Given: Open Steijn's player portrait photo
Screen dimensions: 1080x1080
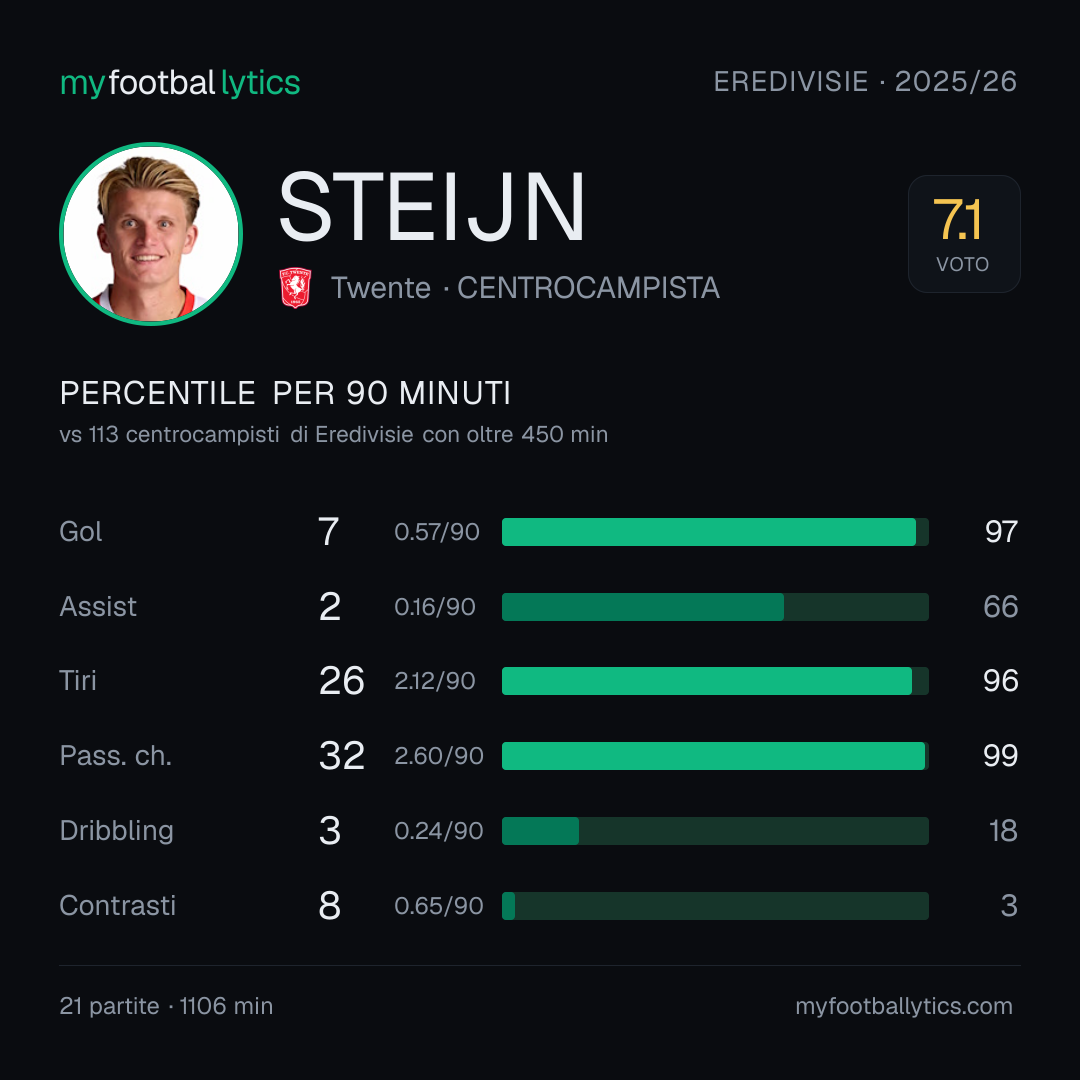Looking at the screenshot, I should (151, 233).
